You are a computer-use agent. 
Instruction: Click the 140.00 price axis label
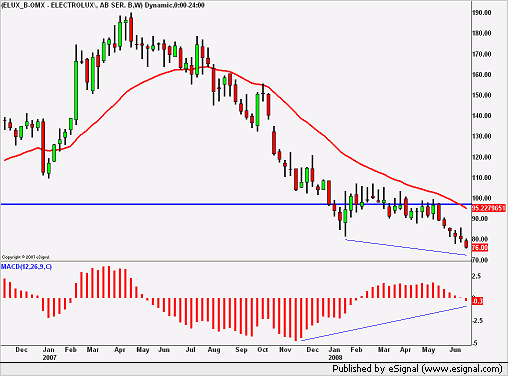click(x=482, y=116)
